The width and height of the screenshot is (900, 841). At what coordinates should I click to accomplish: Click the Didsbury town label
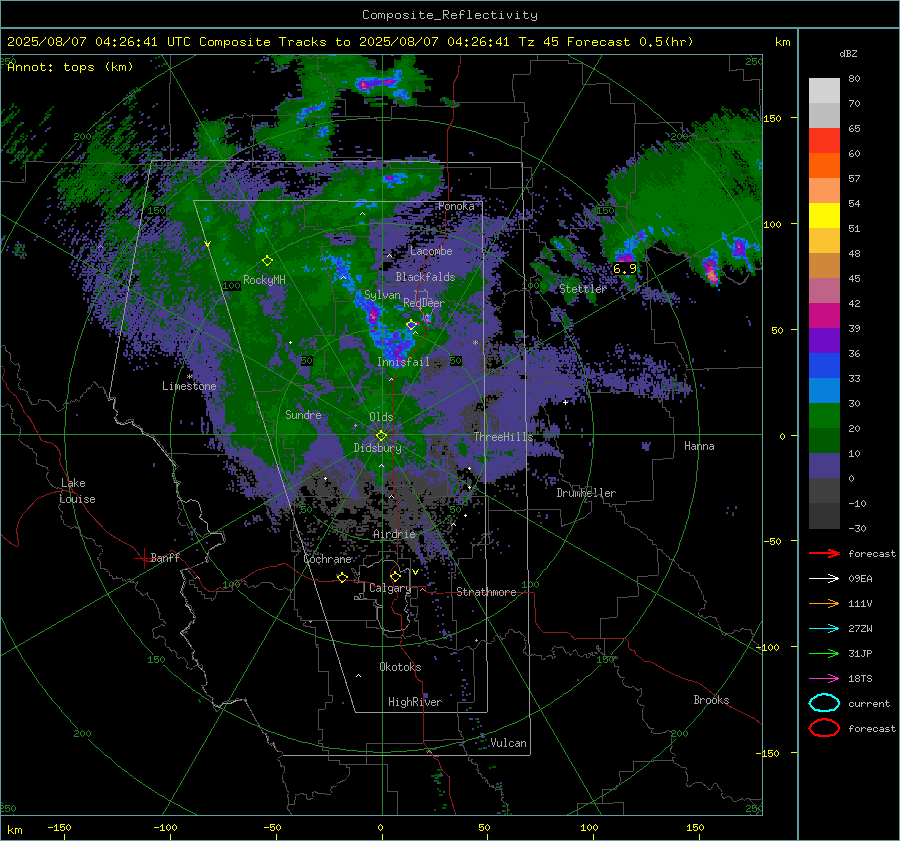point(377,448)
